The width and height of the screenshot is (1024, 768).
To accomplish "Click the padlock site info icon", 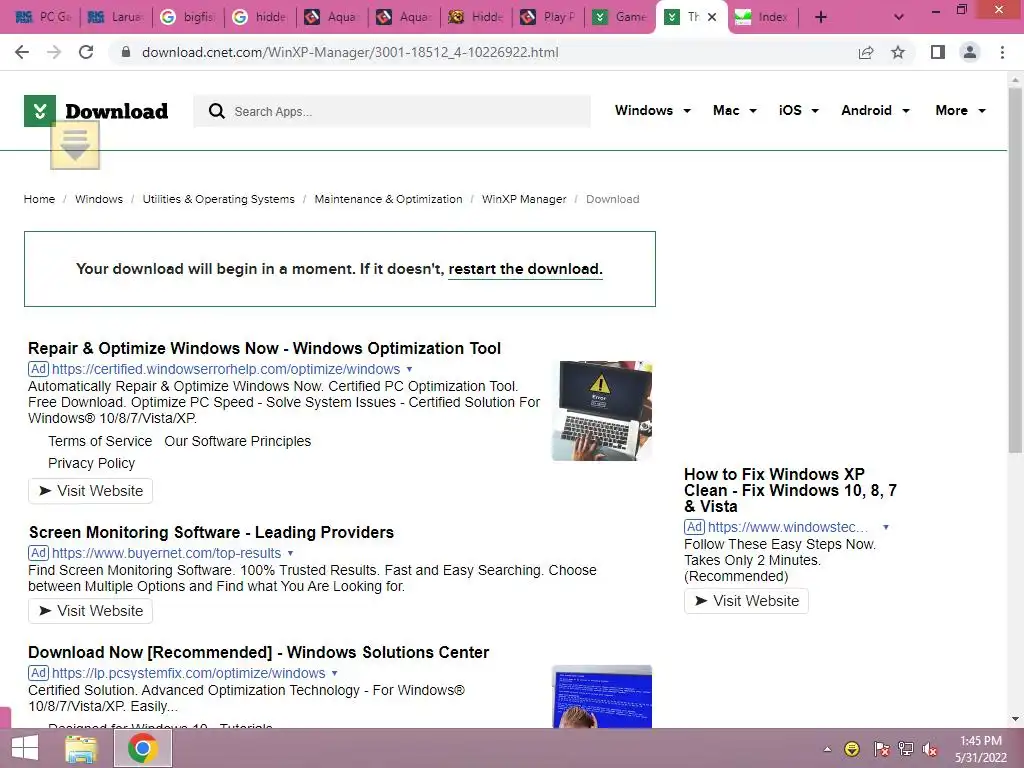I will click(126, 52).
